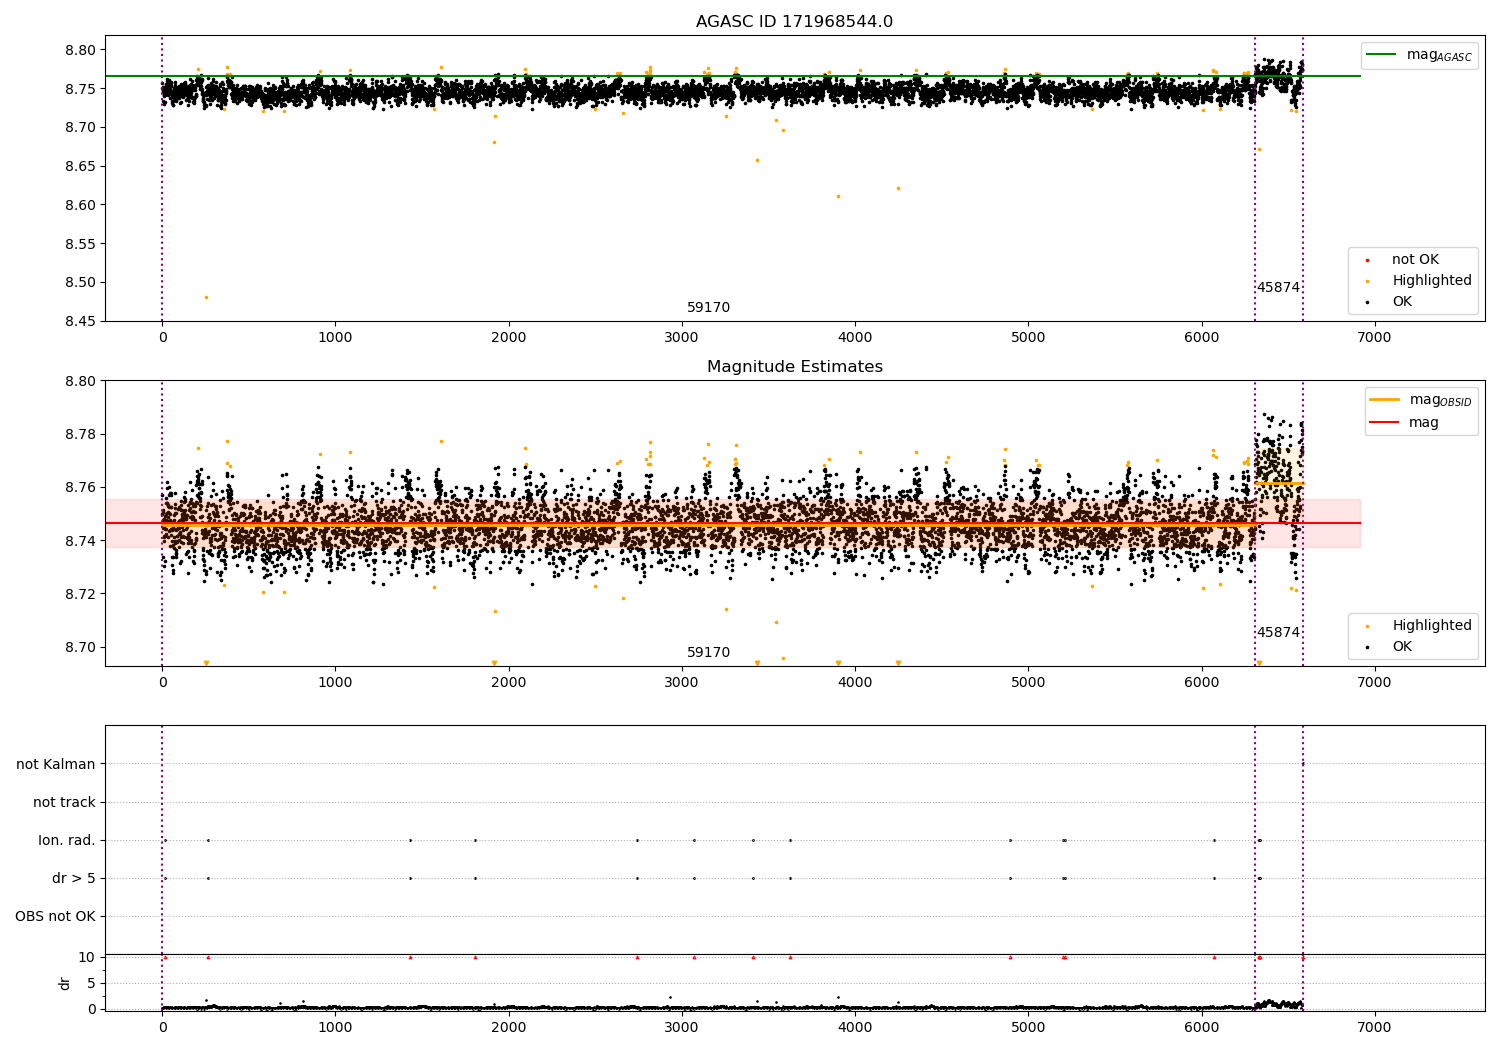Click the 'dr > 5' row label

tap(73, 878)
